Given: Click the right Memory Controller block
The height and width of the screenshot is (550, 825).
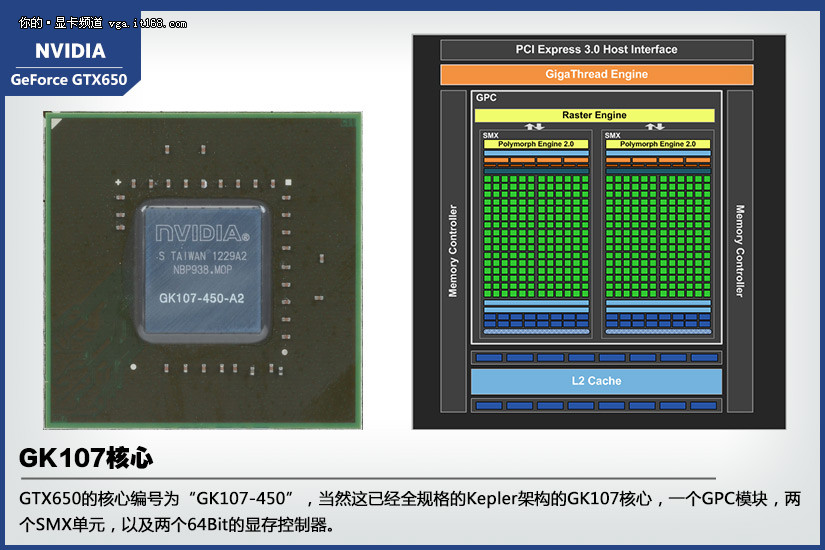Looking at the screenshot, I should click(740, 251).
